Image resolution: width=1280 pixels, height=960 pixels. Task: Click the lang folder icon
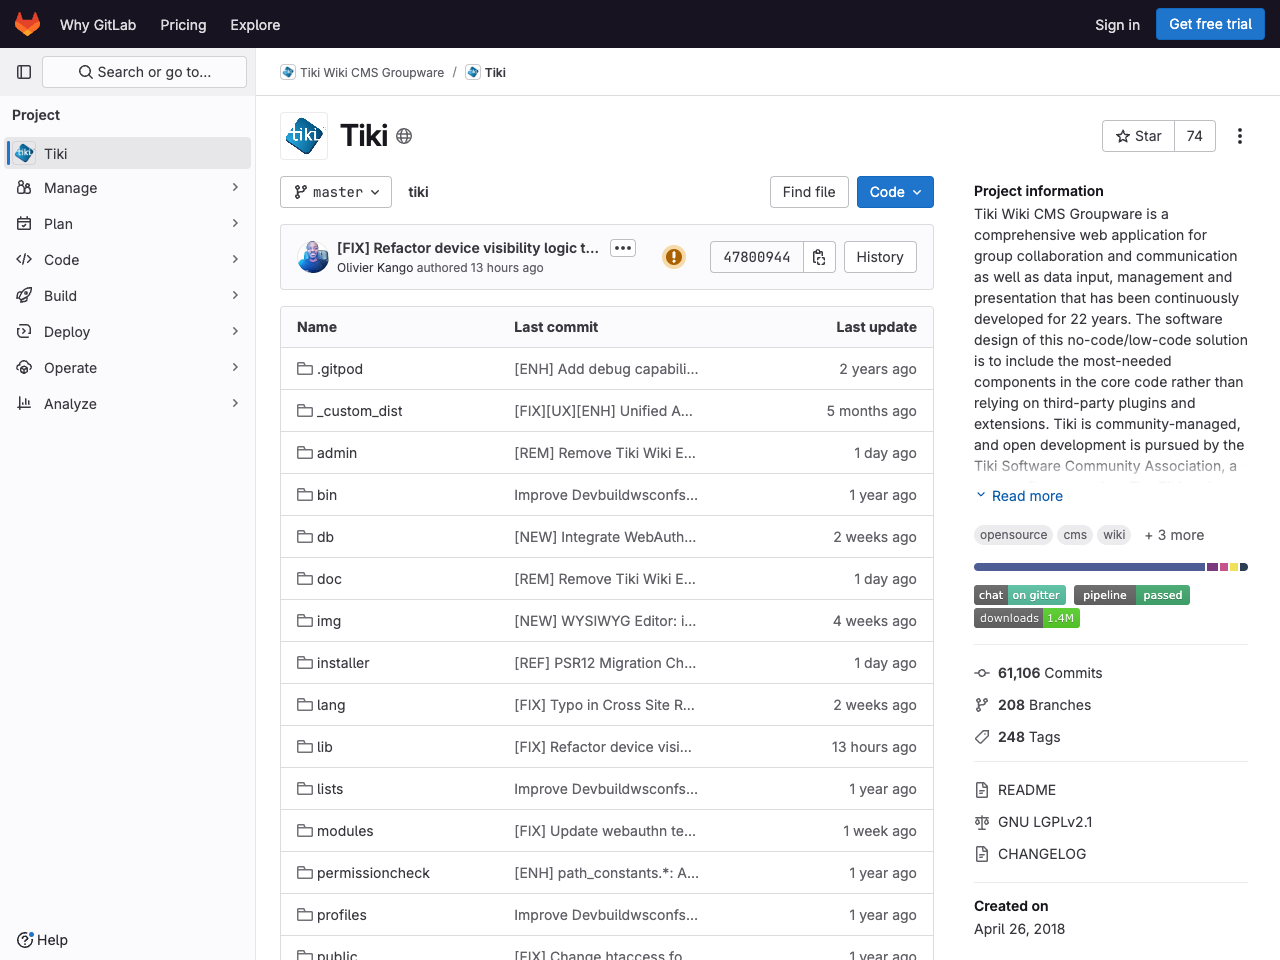coord(305,705)
